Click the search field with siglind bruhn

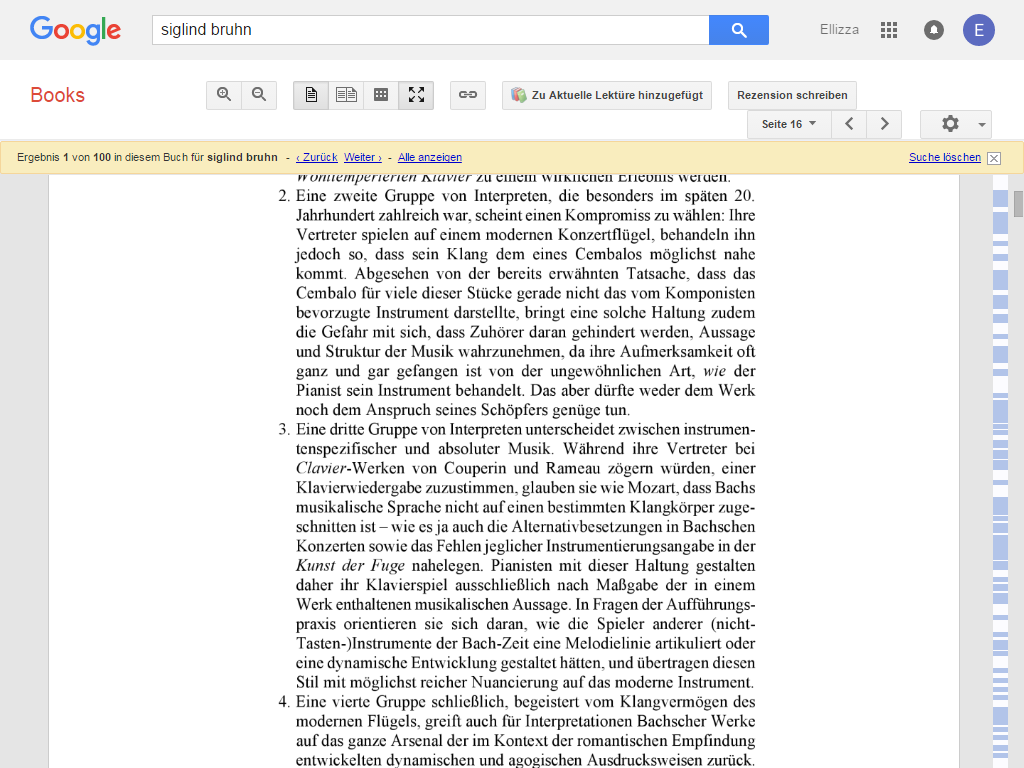coord(430,30)
